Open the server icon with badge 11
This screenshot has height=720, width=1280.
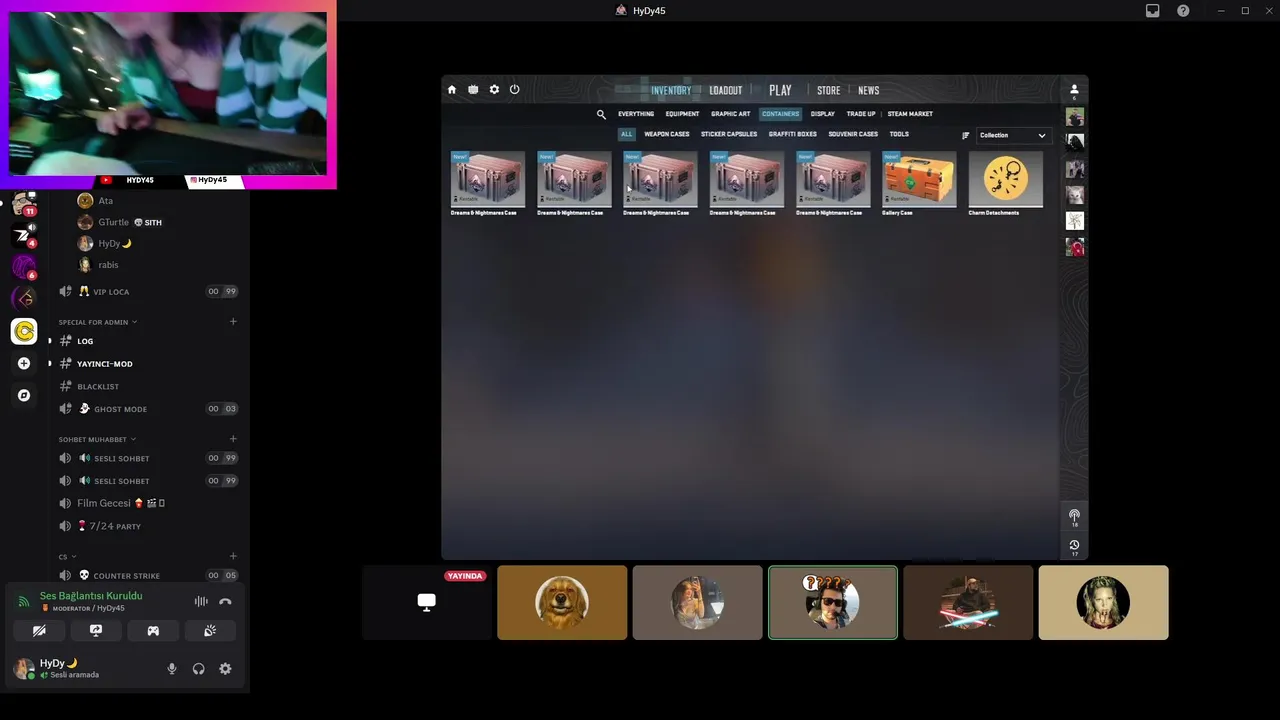click(x=24, y=204)
